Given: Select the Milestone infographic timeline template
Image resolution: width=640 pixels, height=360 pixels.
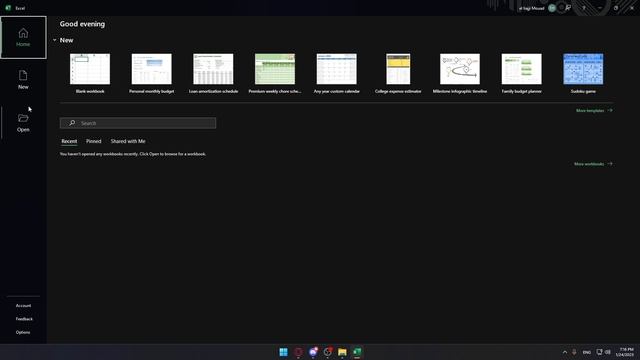Looking at the screenshot, I should tap(460, 73).
